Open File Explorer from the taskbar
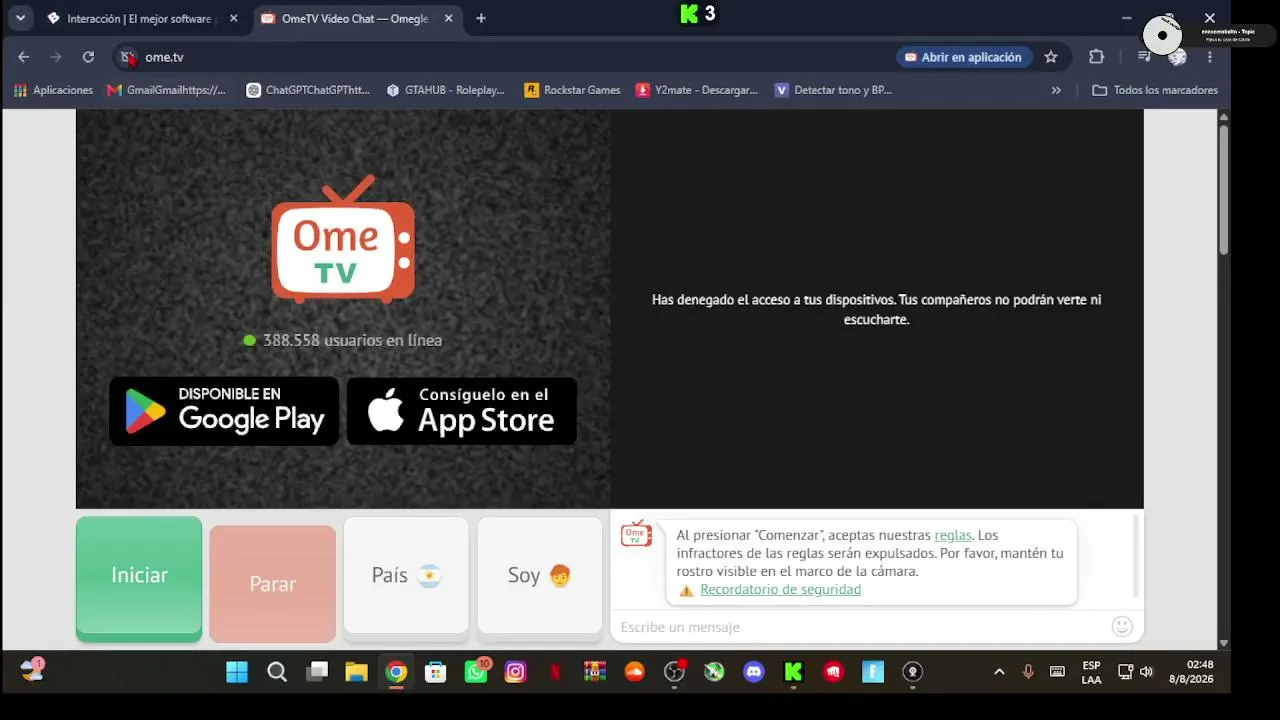Image resolution: width=1280 pixels, height=720 pixels. [356, 672]
